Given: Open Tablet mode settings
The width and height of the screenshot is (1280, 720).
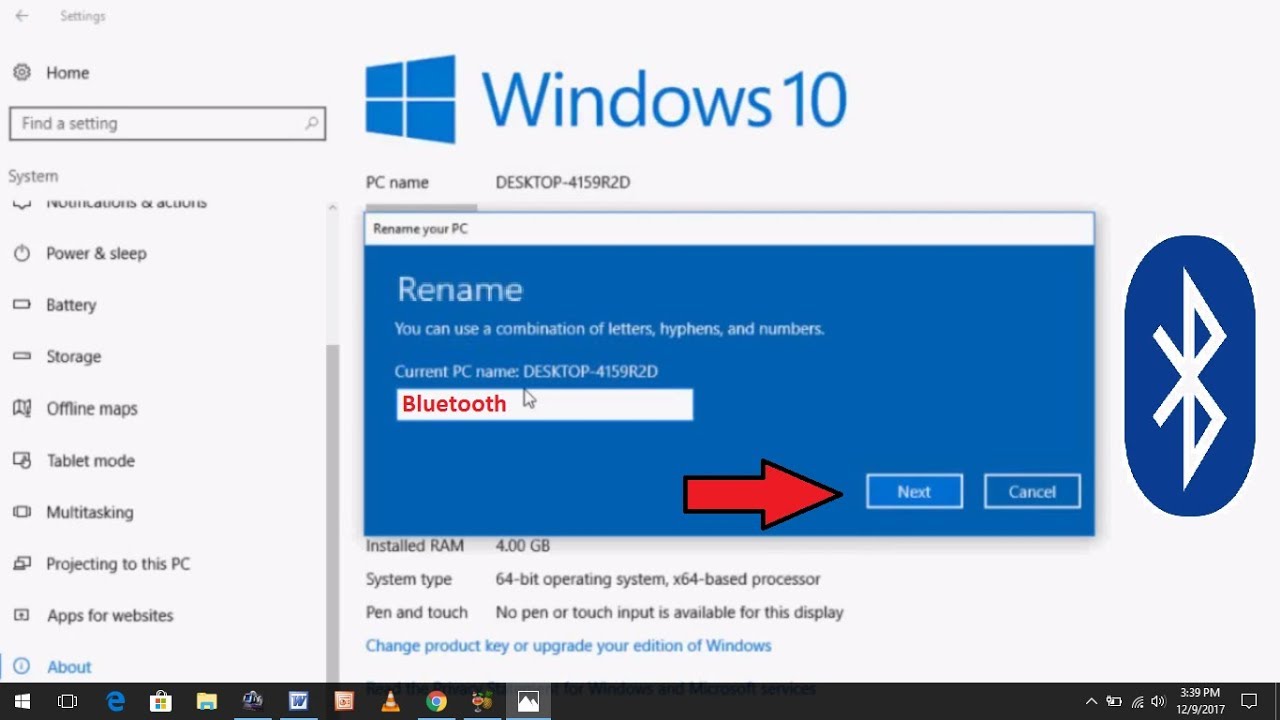Looking at the screenshot, I should pyautogui.click(x=90, y=461).
